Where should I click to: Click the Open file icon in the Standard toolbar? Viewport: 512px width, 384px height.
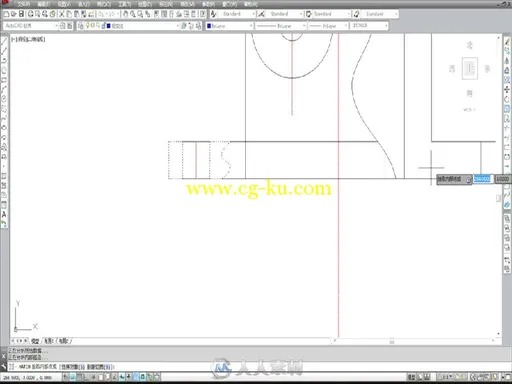14,14
